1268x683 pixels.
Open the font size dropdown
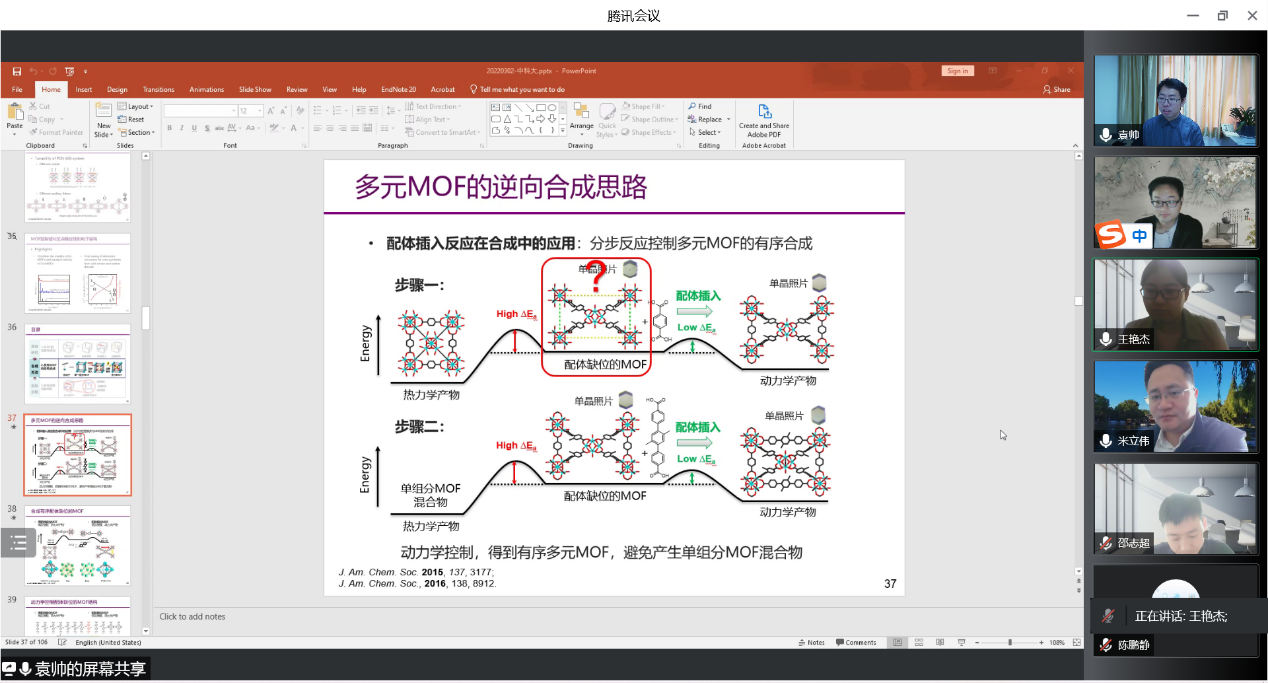click(x=258, y=111)
